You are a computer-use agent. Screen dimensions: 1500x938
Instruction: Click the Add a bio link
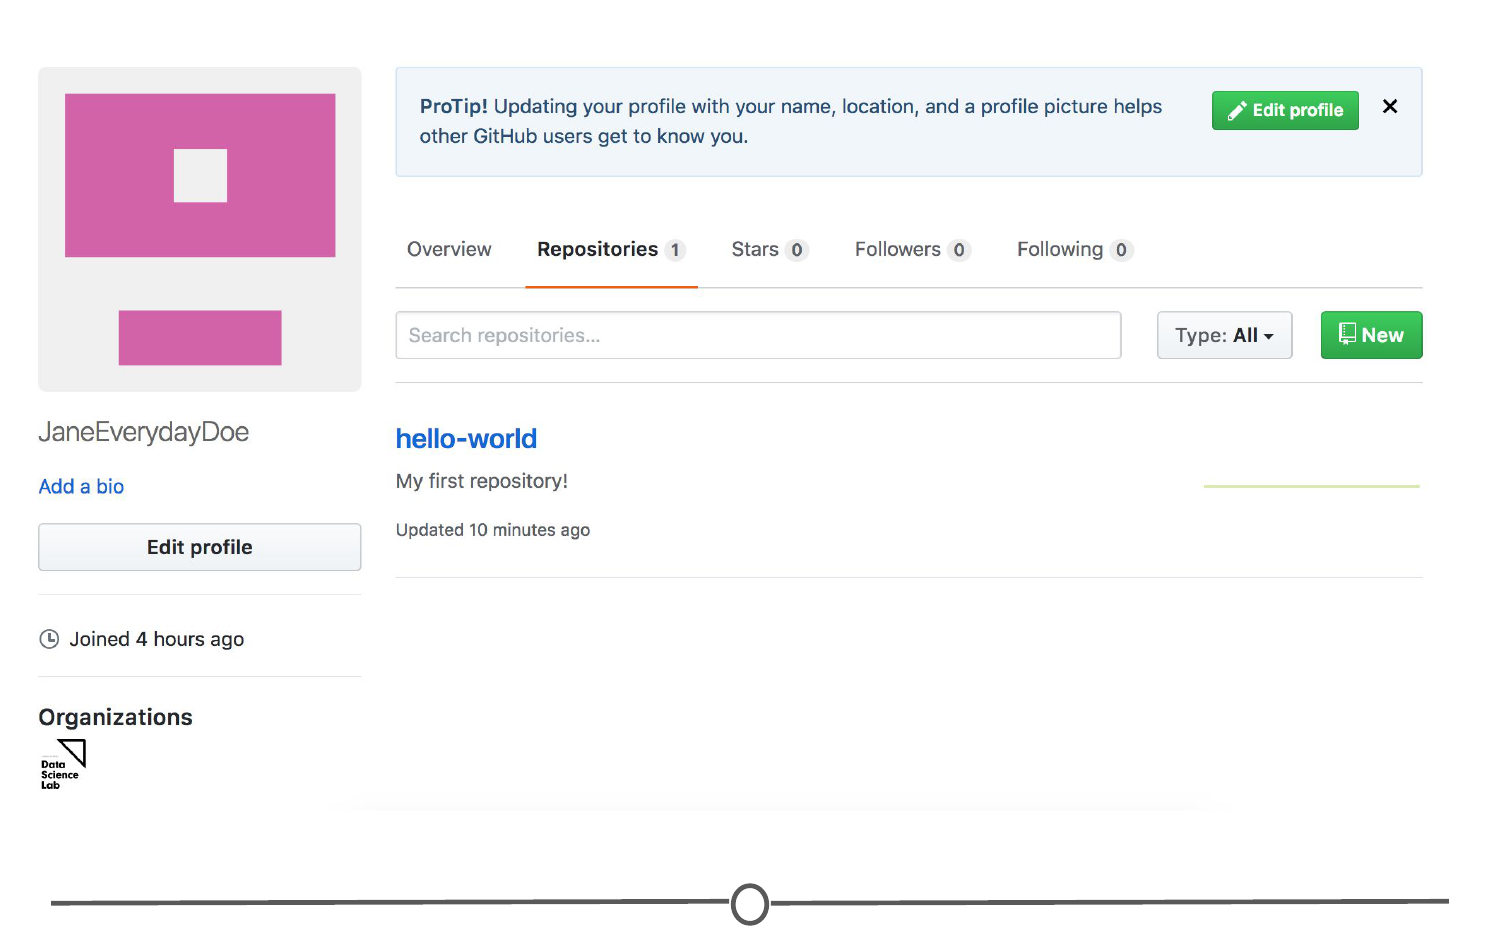coord(81,487)
